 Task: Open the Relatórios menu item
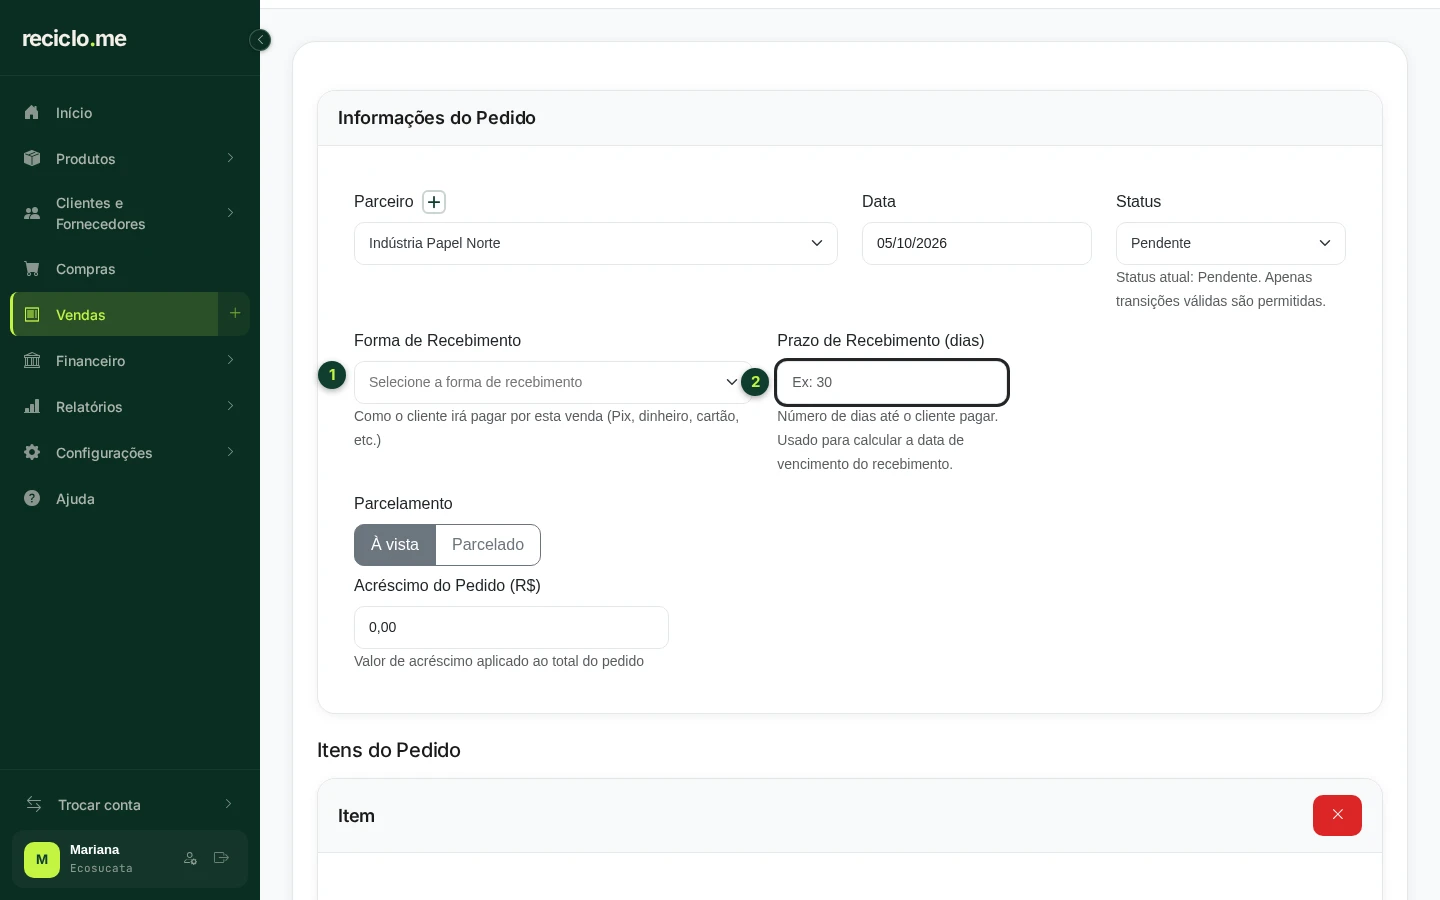click(x=130, y=406)
